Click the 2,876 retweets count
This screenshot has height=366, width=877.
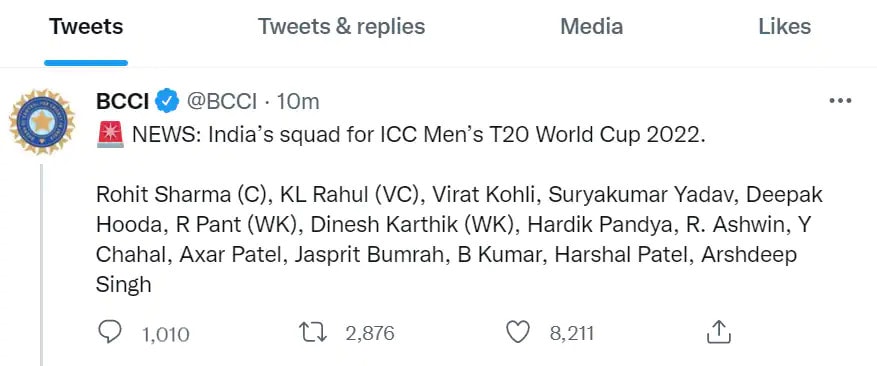coord(370,334)
